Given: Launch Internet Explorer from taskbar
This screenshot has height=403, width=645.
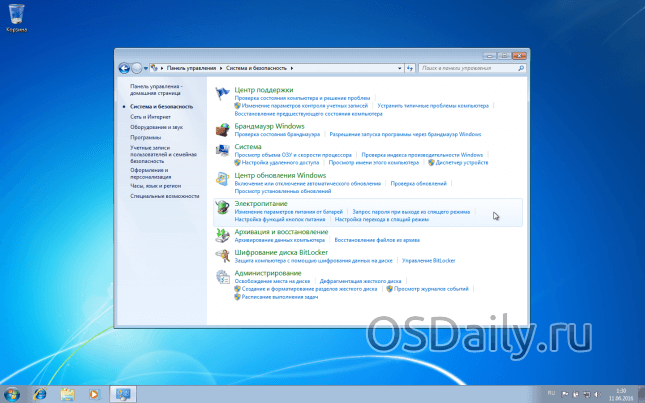Looking at the screenshot, I should tap(40, 394).
